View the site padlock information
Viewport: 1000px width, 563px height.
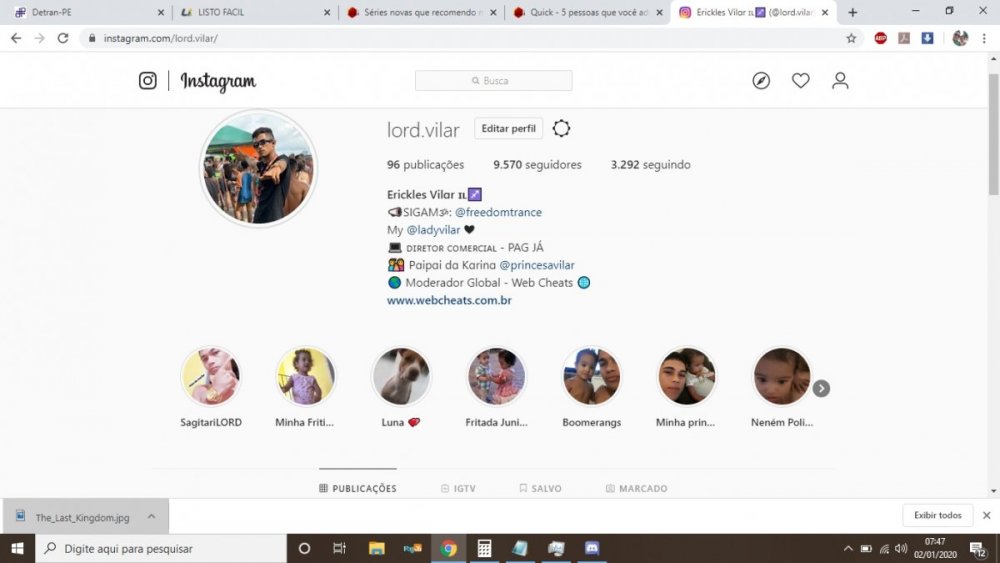92,38
